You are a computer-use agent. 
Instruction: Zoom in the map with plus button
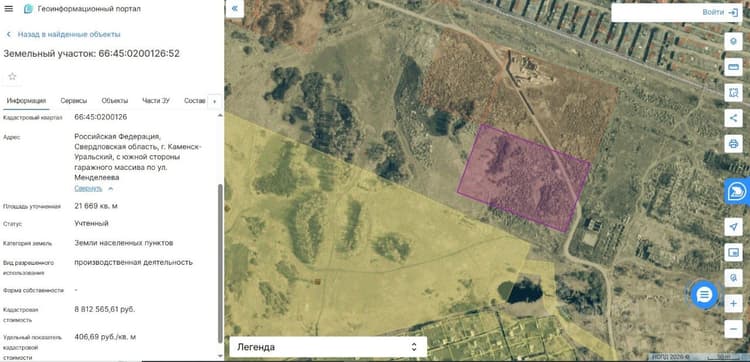pyautogui.click(x=733, y=303)
